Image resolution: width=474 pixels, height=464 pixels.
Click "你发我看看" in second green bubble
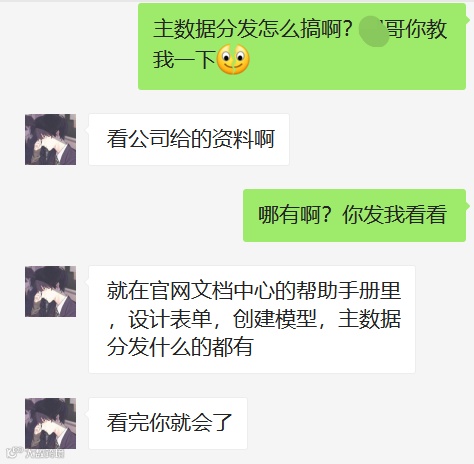pyautogui.click(x=394, y=215)
